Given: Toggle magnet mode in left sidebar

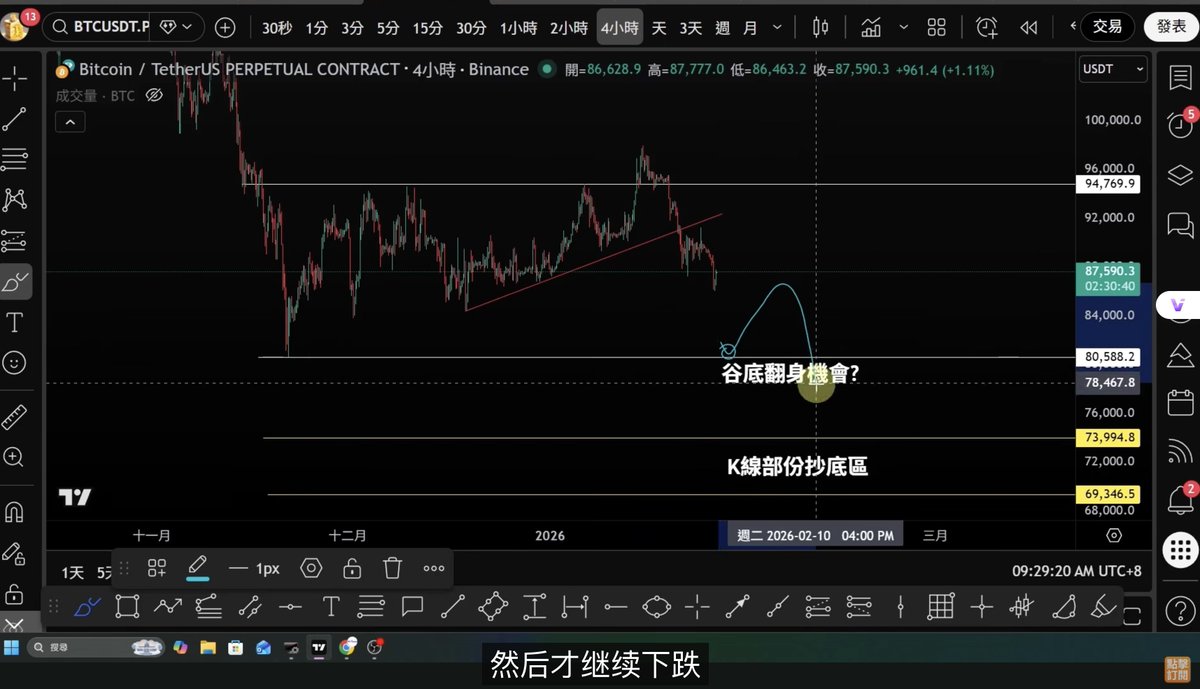Looking at the screenshot, I should 14,511.
